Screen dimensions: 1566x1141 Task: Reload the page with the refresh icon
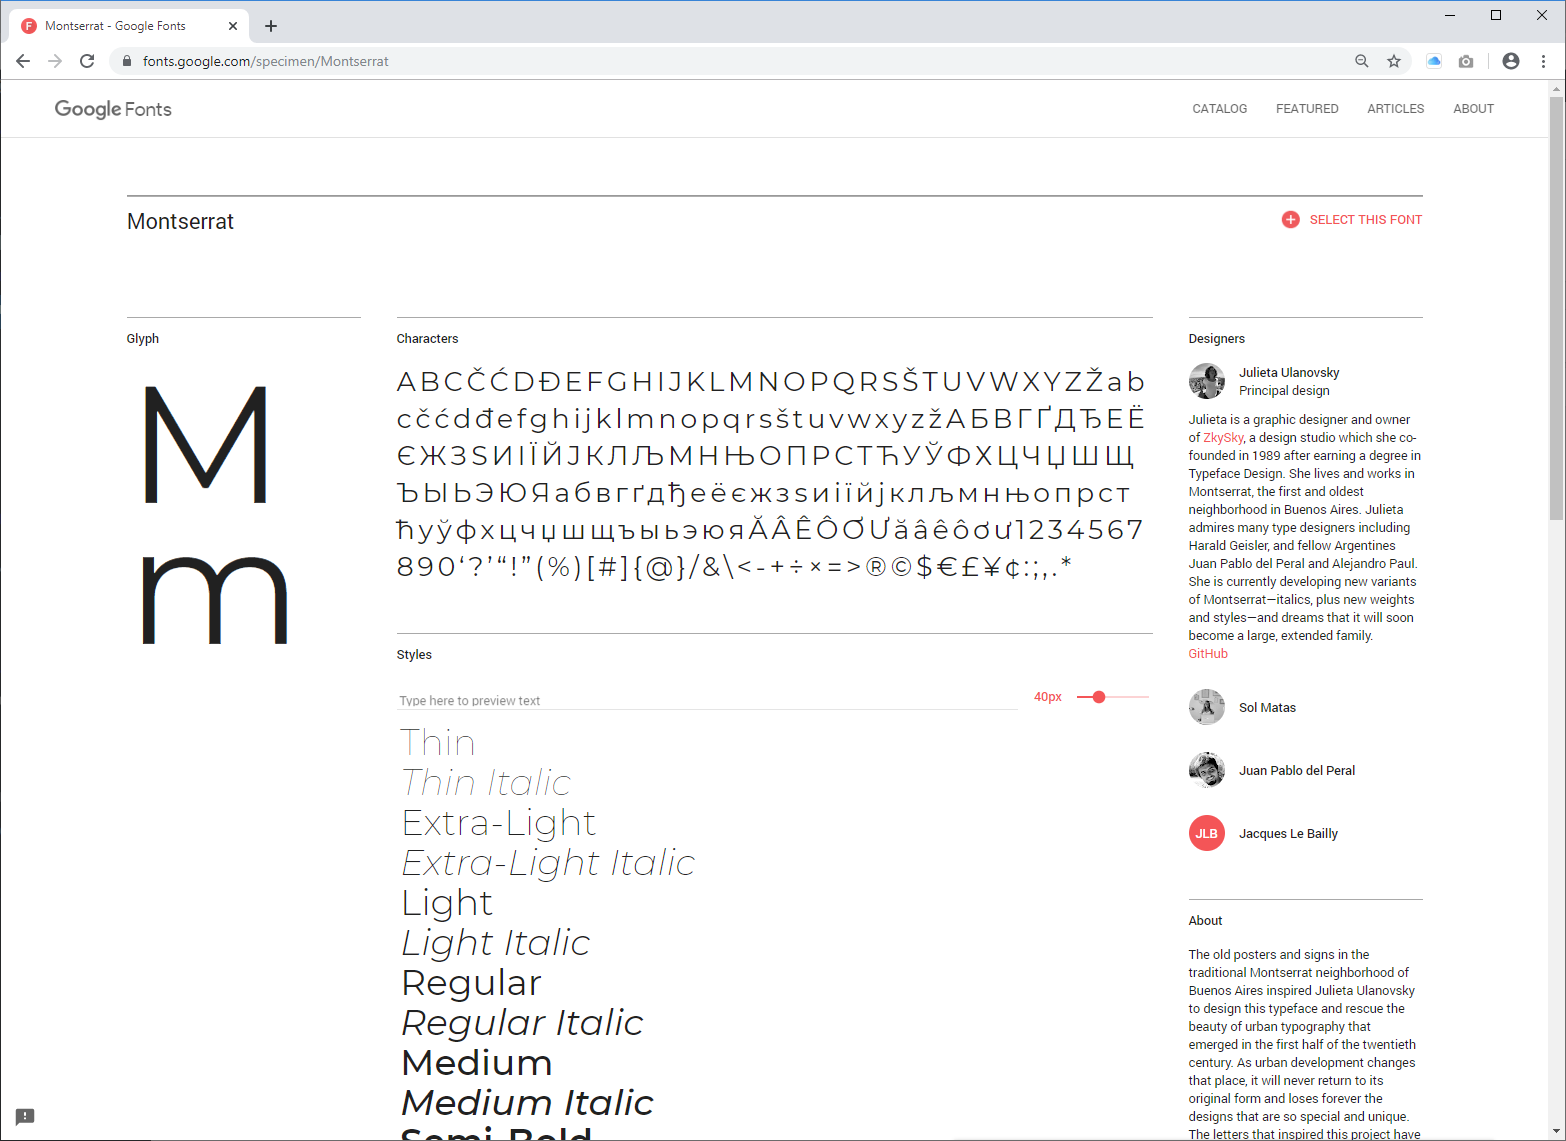87,61
